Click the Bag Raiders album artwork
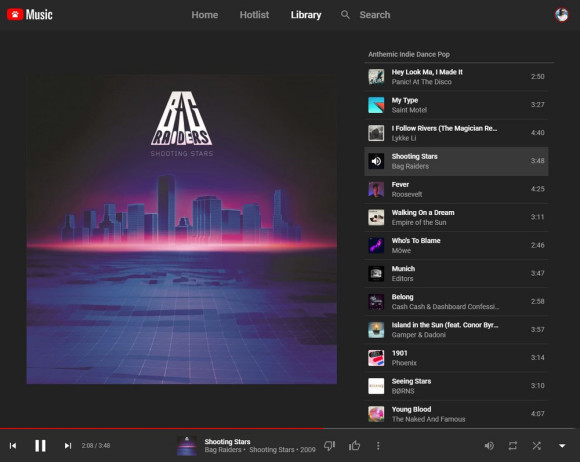 point(182,229)
